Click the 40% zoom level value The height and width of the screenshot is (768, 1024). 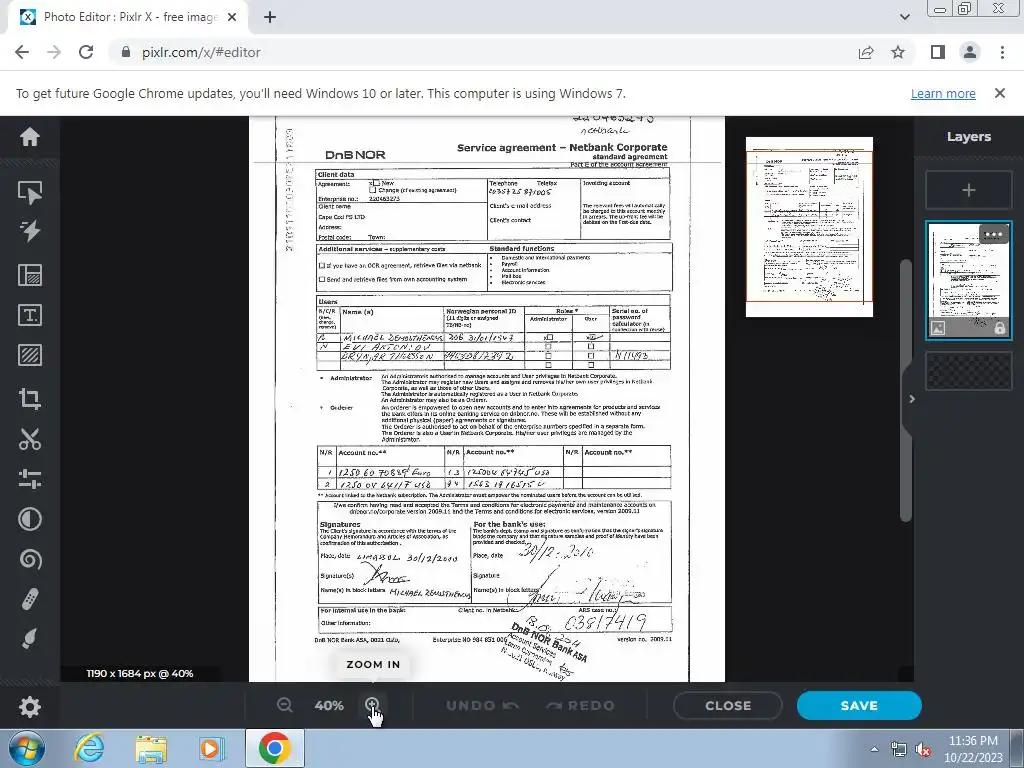tap(328, 705)
